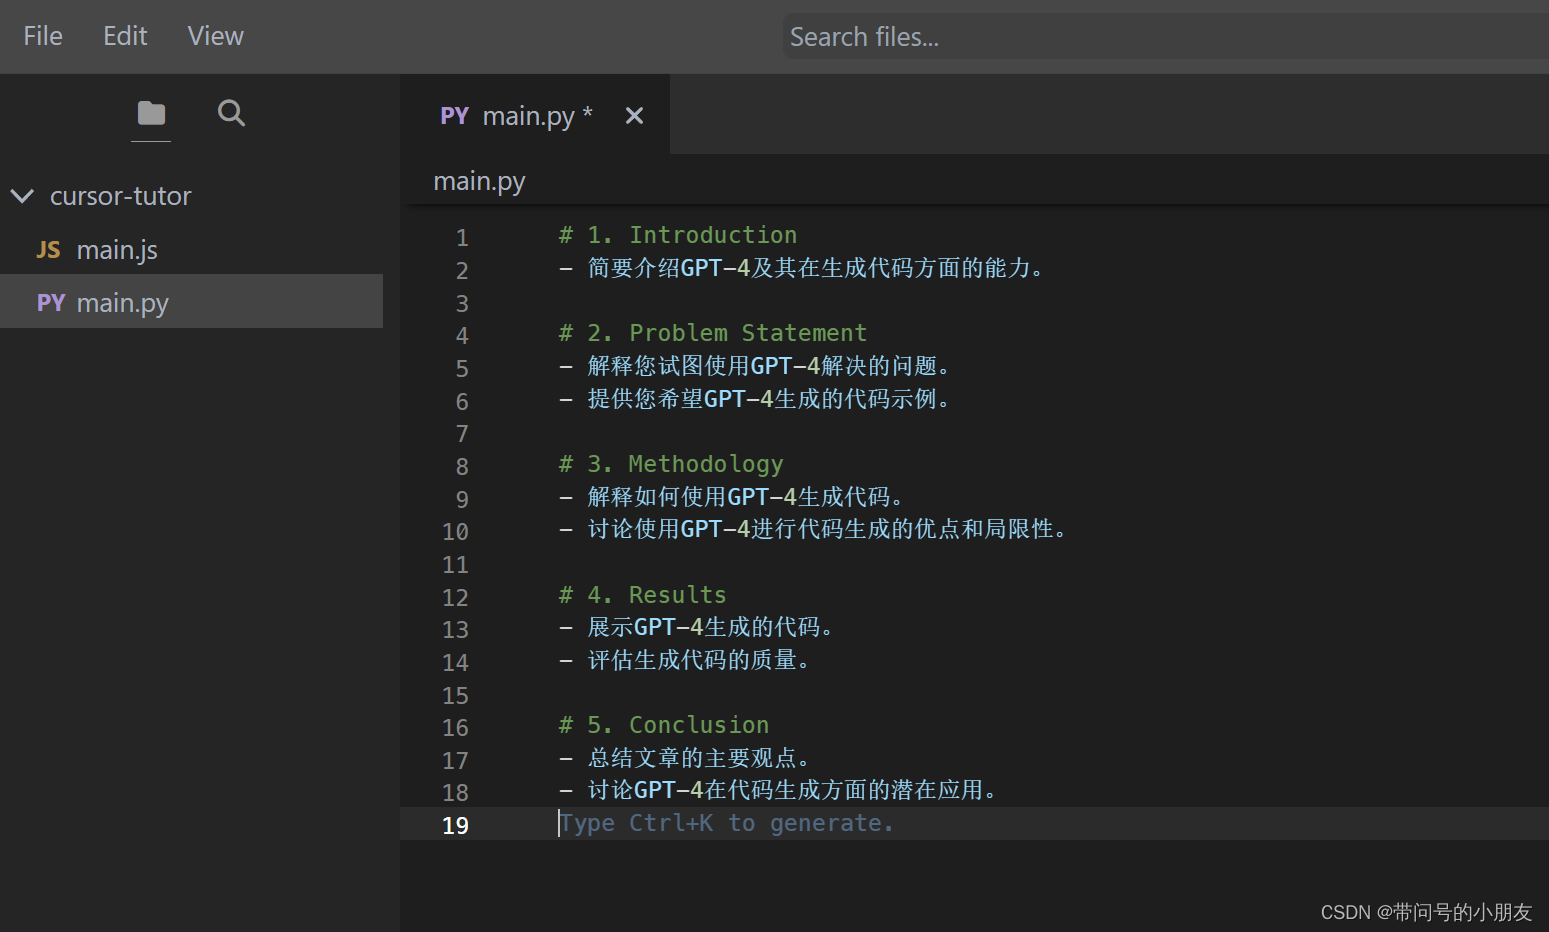Open the file explorer folder icon
Viewport: 1549px width, 932px height.
click(151, 113)
